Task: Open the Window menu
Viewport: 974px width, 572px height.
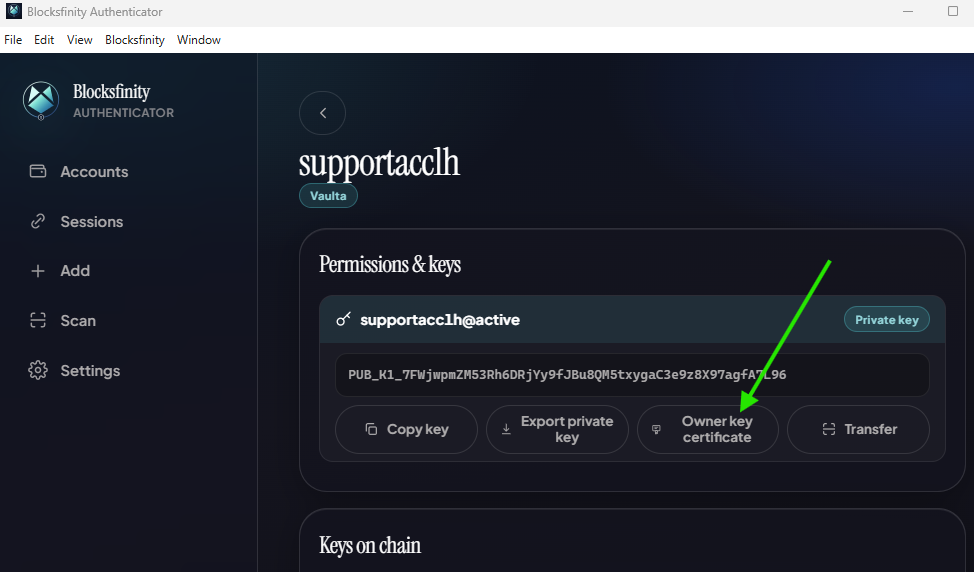Action: click(199, 40)
